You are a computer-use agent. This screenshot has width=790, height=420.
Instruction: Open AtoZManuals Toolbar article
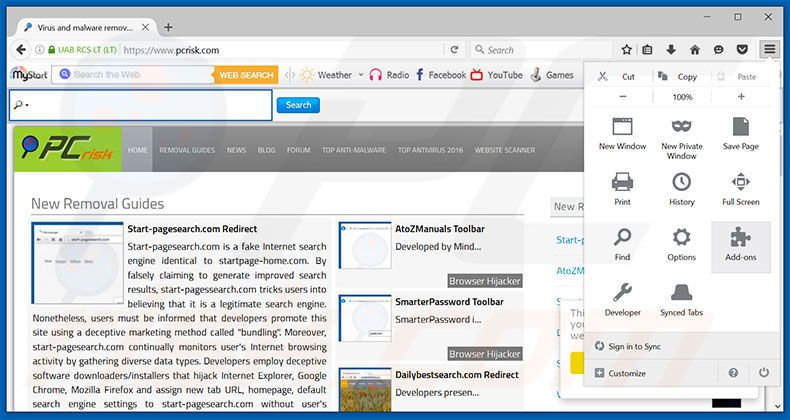click(x=440, y=229)
